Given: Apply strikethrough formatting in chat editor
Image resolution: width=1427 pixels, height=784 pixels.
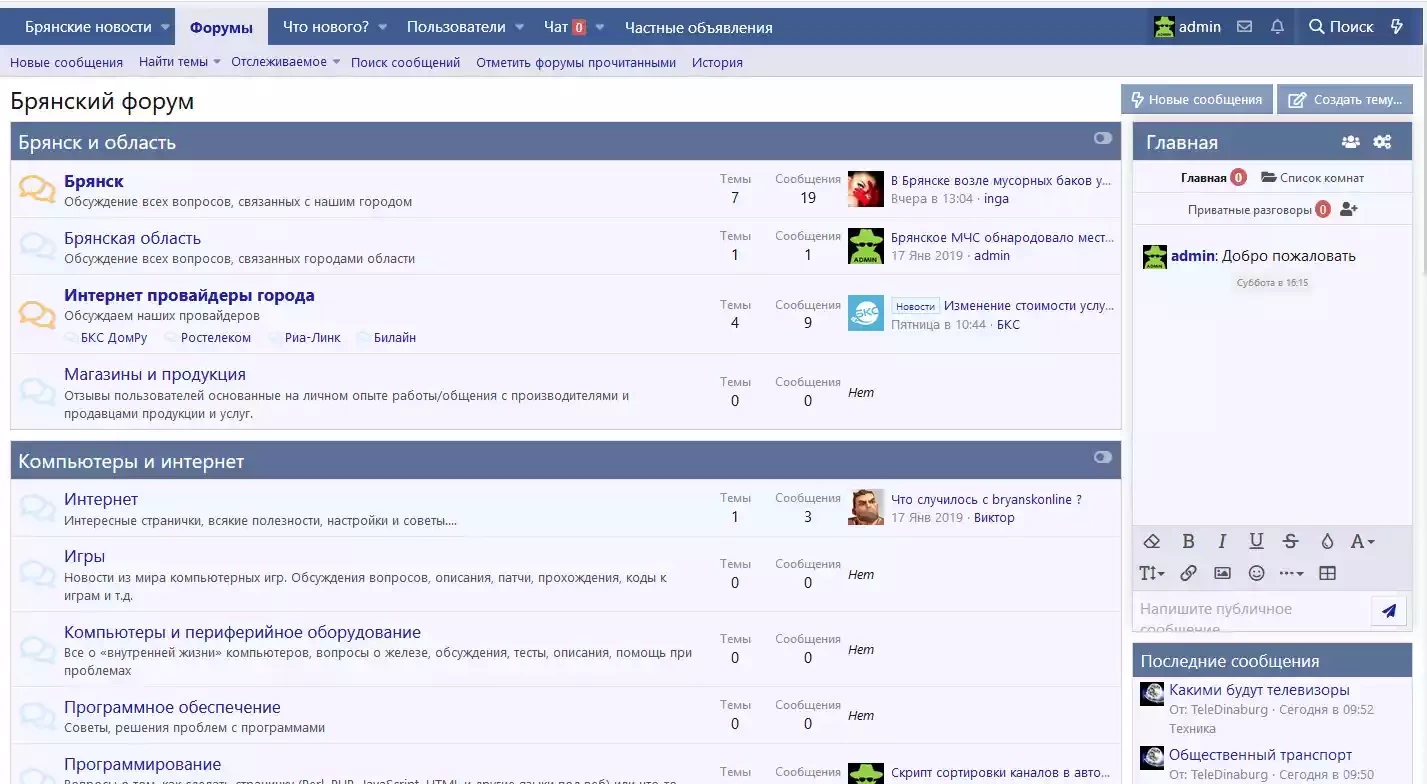Looking at the screenshot, I should pyautogui.click(x=1290, y=541).
